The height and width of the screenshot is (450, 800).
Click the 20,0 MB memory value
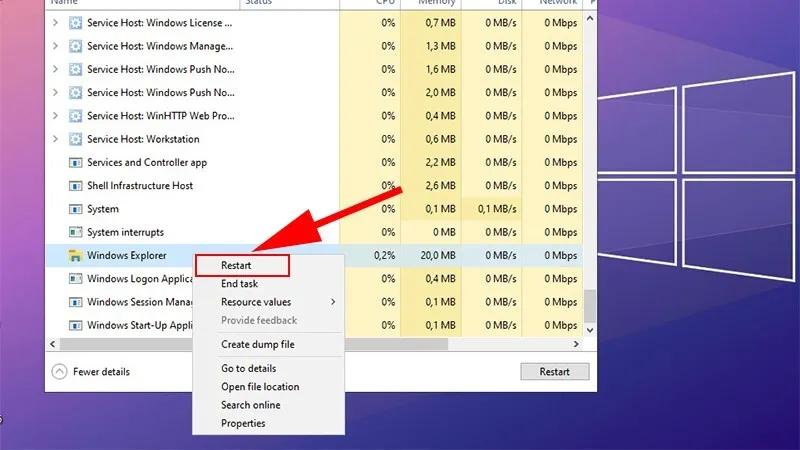tap(438, 256)
